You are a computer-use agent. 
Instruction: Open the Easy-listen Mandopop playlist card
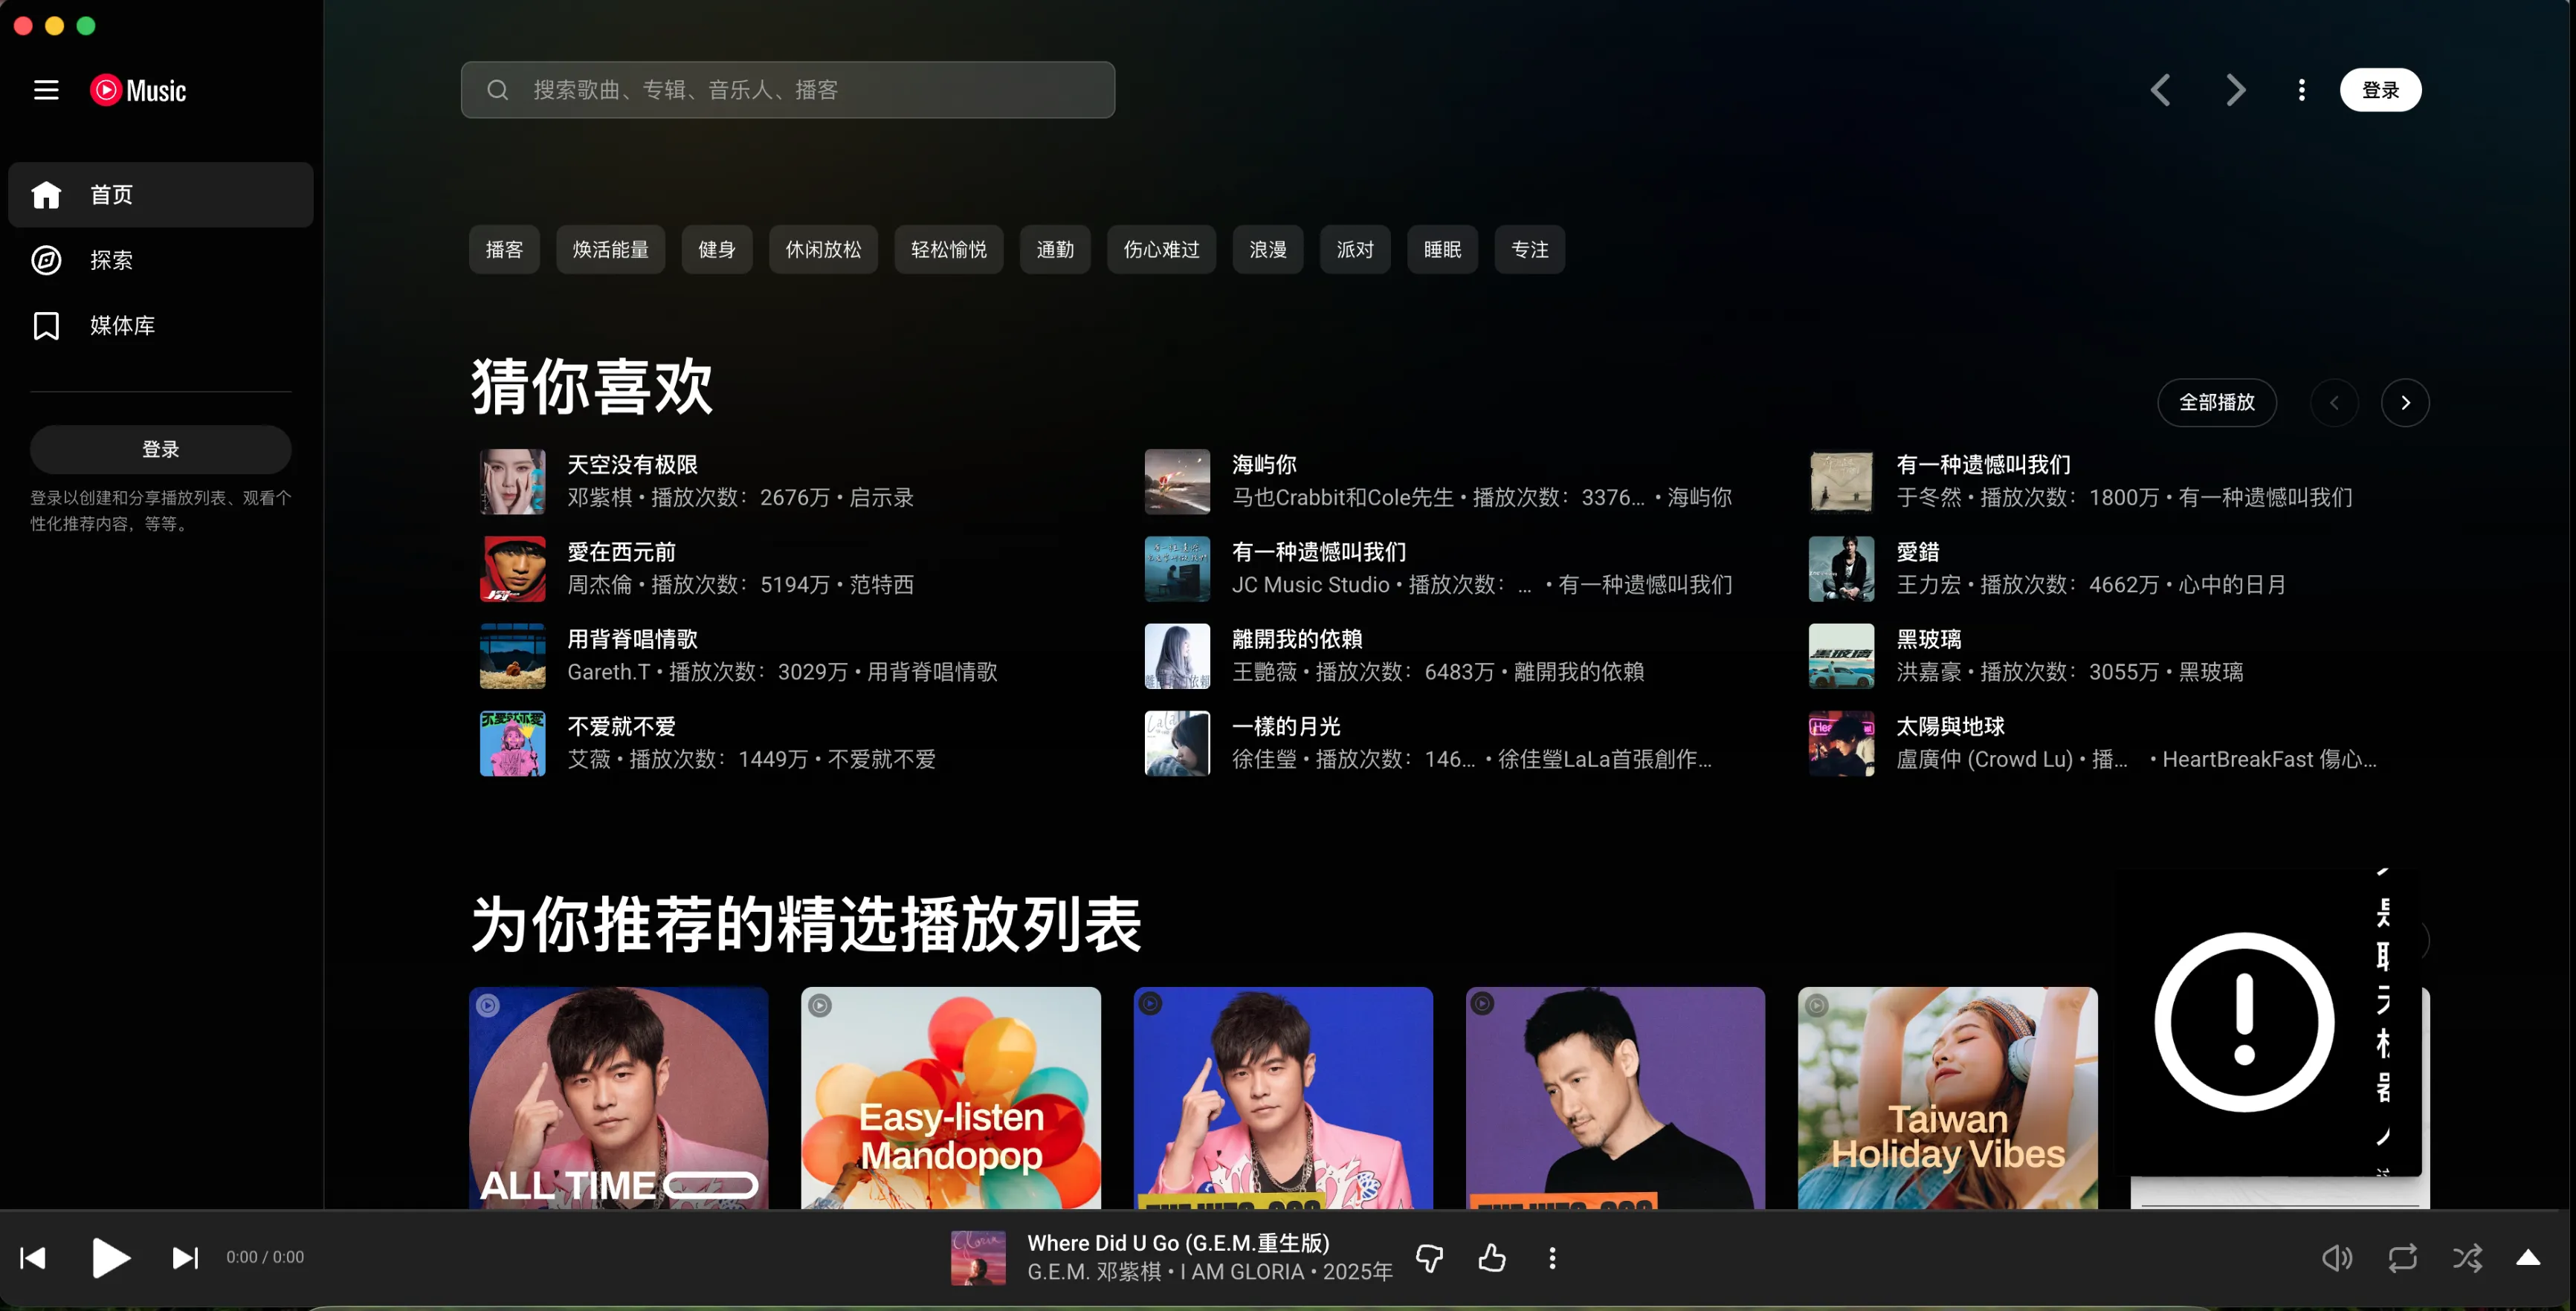(x=950, y=1098)
